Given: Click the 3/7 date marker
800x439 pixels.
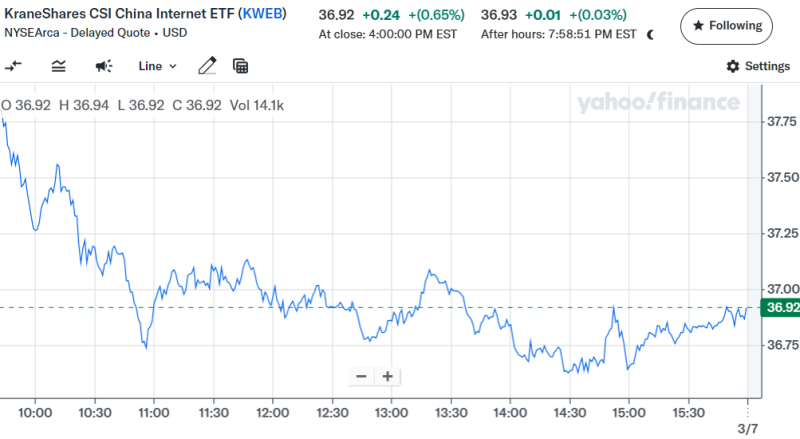Looking at the screenshot, I should click(748, 427).
